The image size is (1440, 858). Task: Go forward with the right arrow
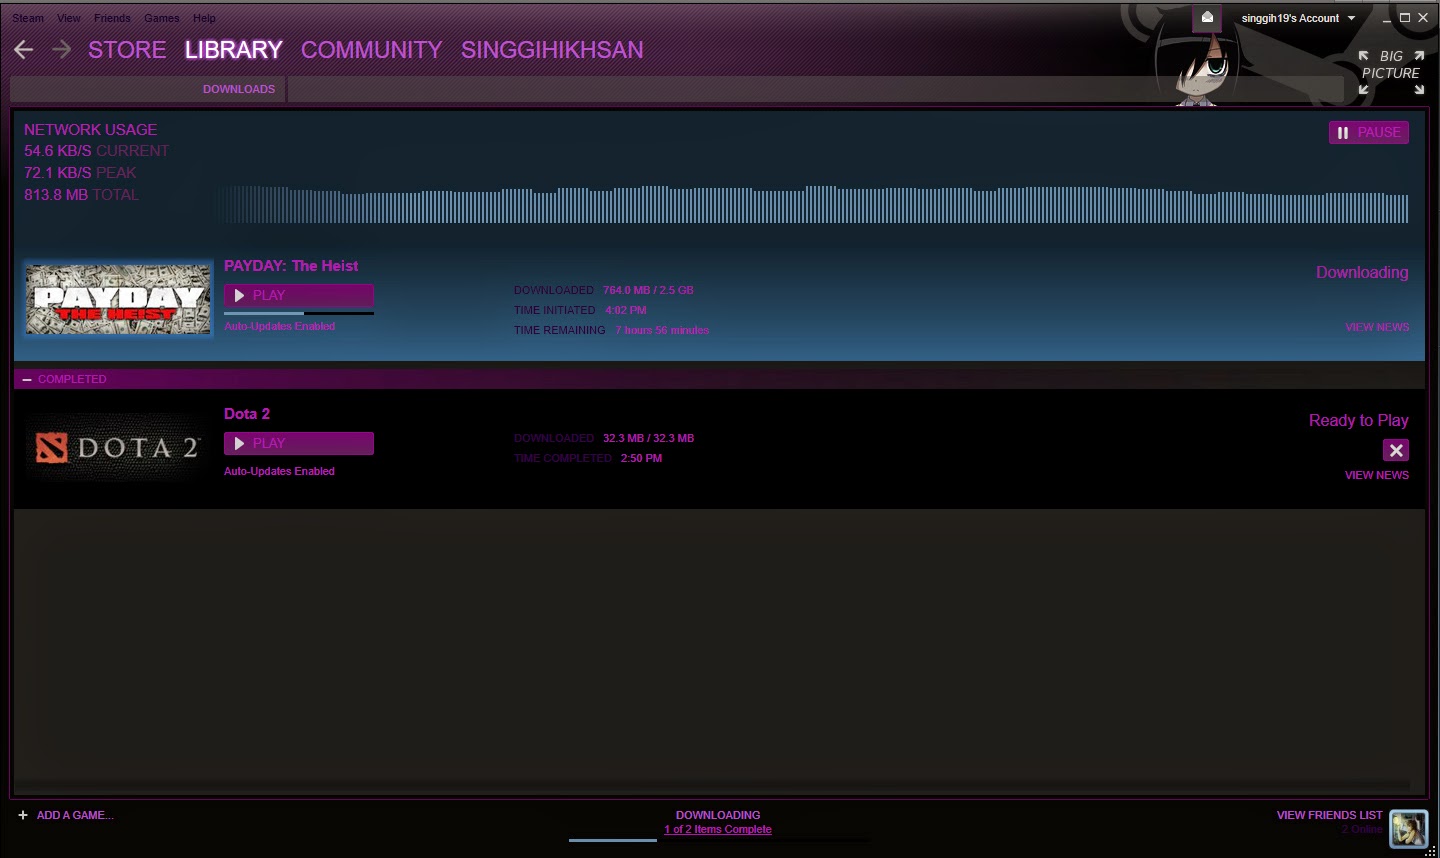61,49
